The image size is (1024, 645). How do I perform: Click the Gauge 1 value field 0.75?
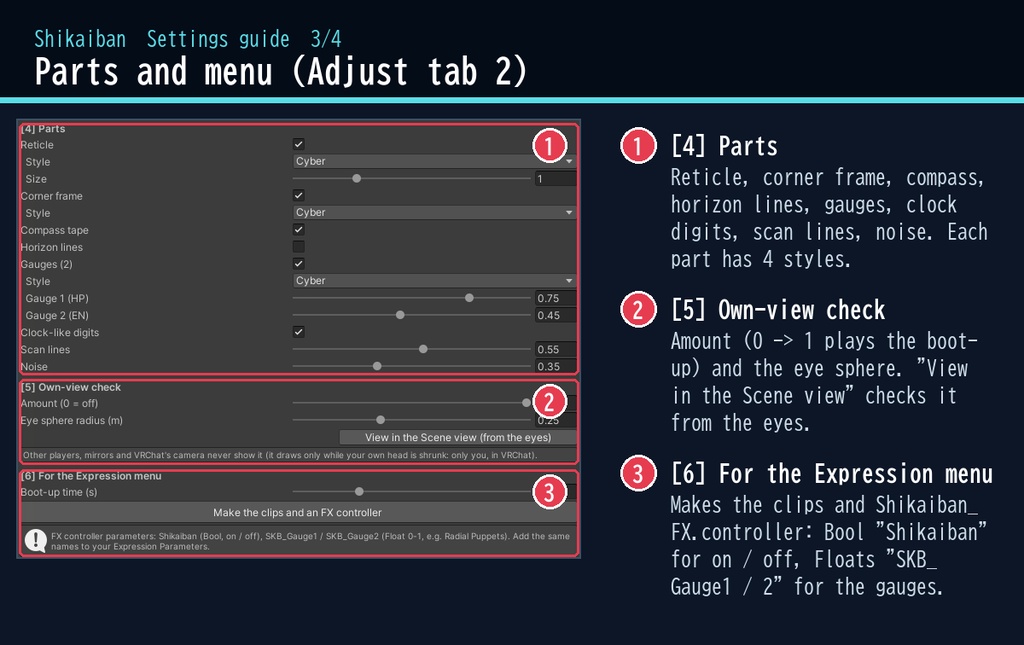pos(556,298)
